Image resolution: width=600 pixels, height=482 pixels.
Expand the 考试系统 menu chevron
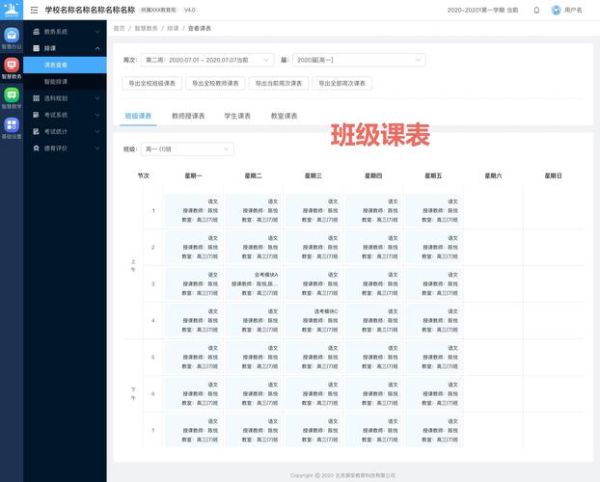[x=97, y=115]
